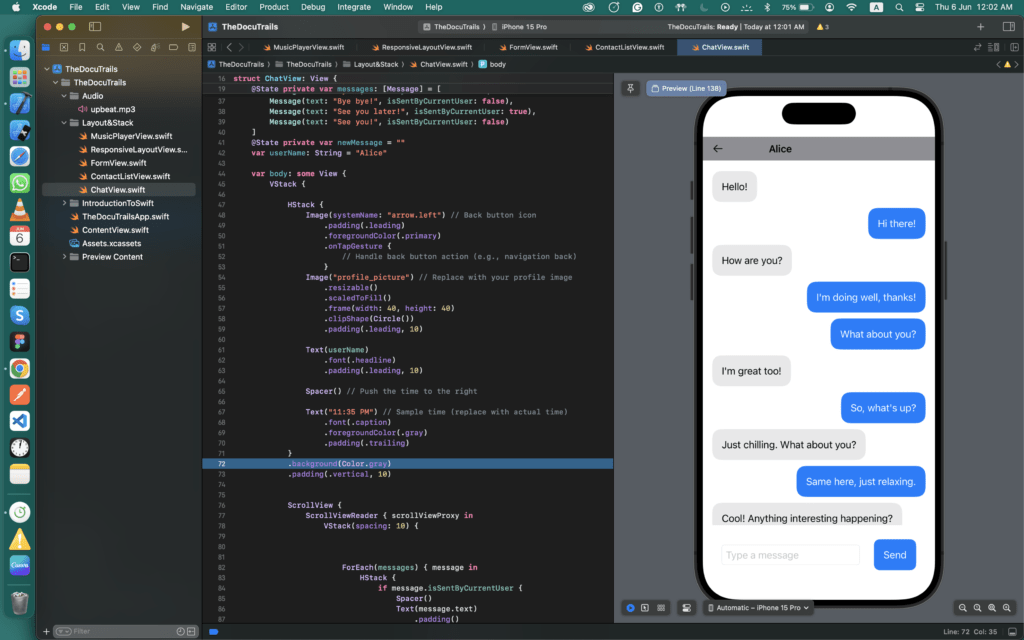This screenshot has width=1024, height=640.
Task: Zoom in the preview canvas
Action: [x=1007, y=607]
